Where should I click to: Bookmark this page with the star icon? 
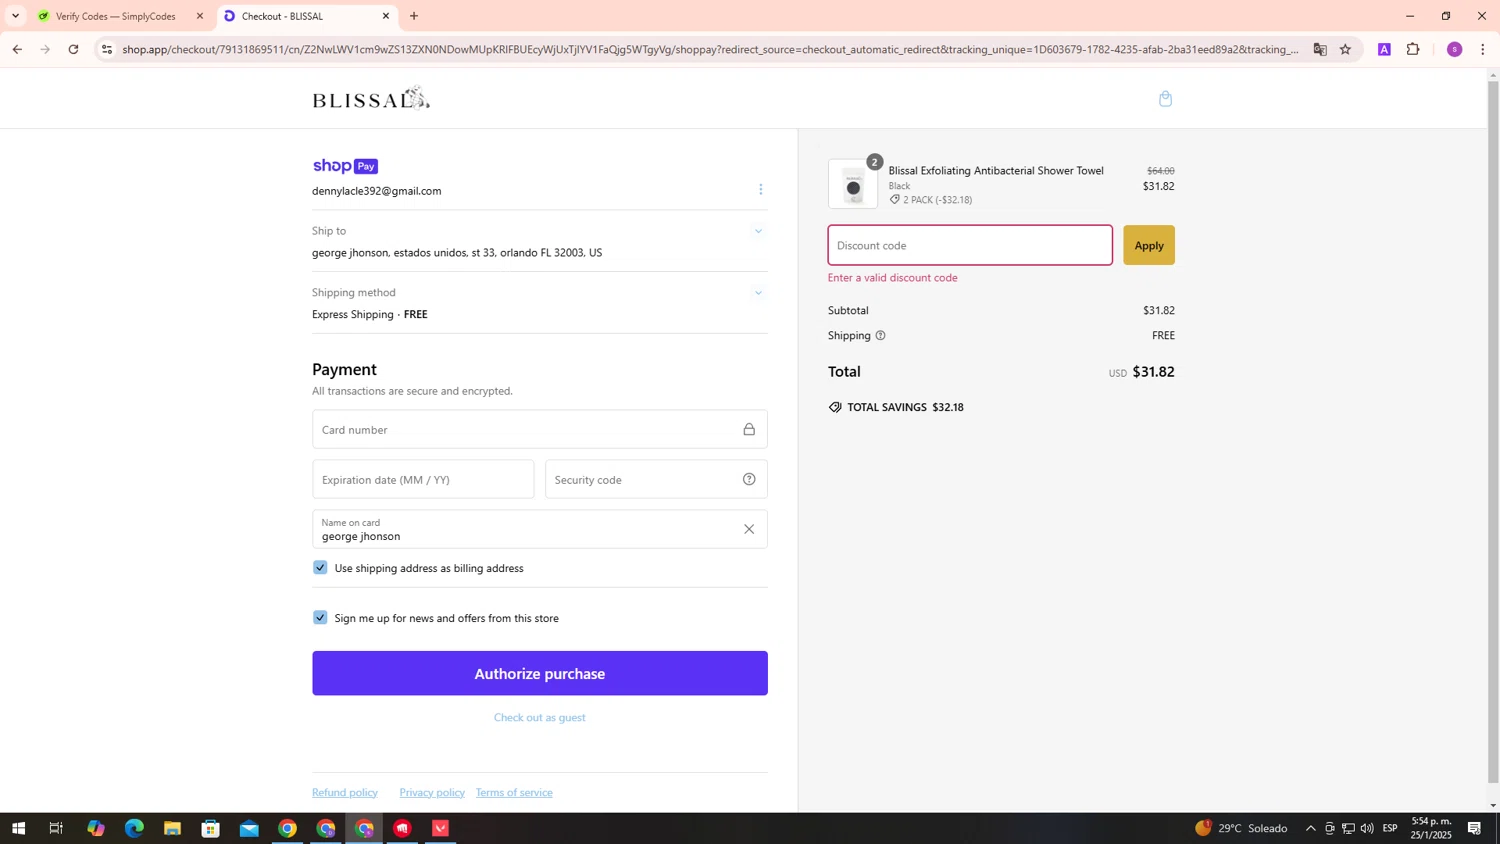(x=1346, y=49)
